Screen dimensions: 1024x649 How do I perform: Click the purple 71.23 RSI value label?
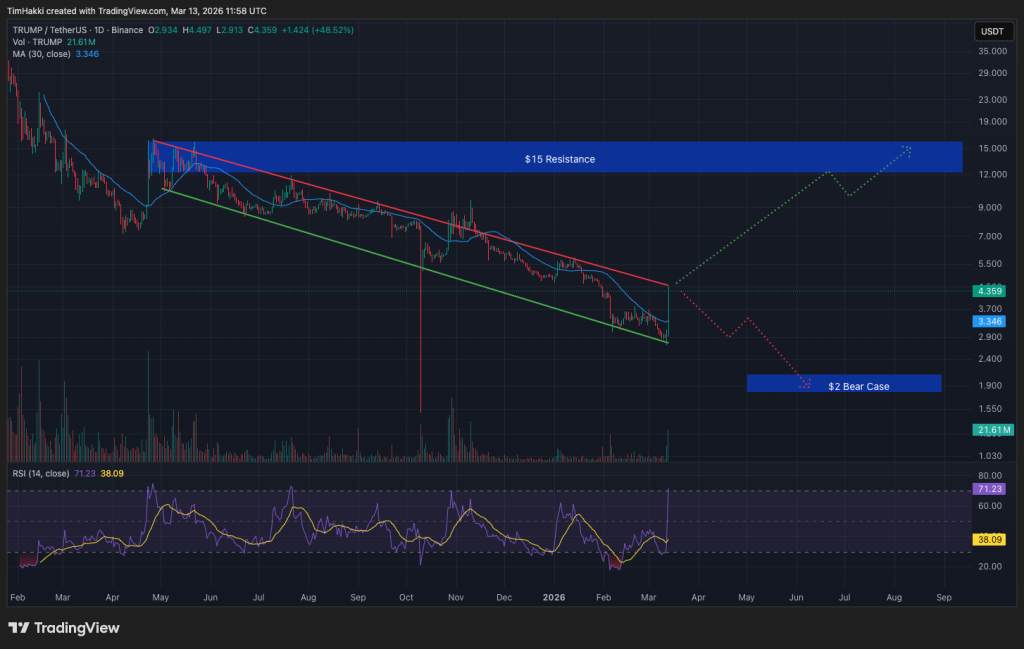(x=992, y=489)
